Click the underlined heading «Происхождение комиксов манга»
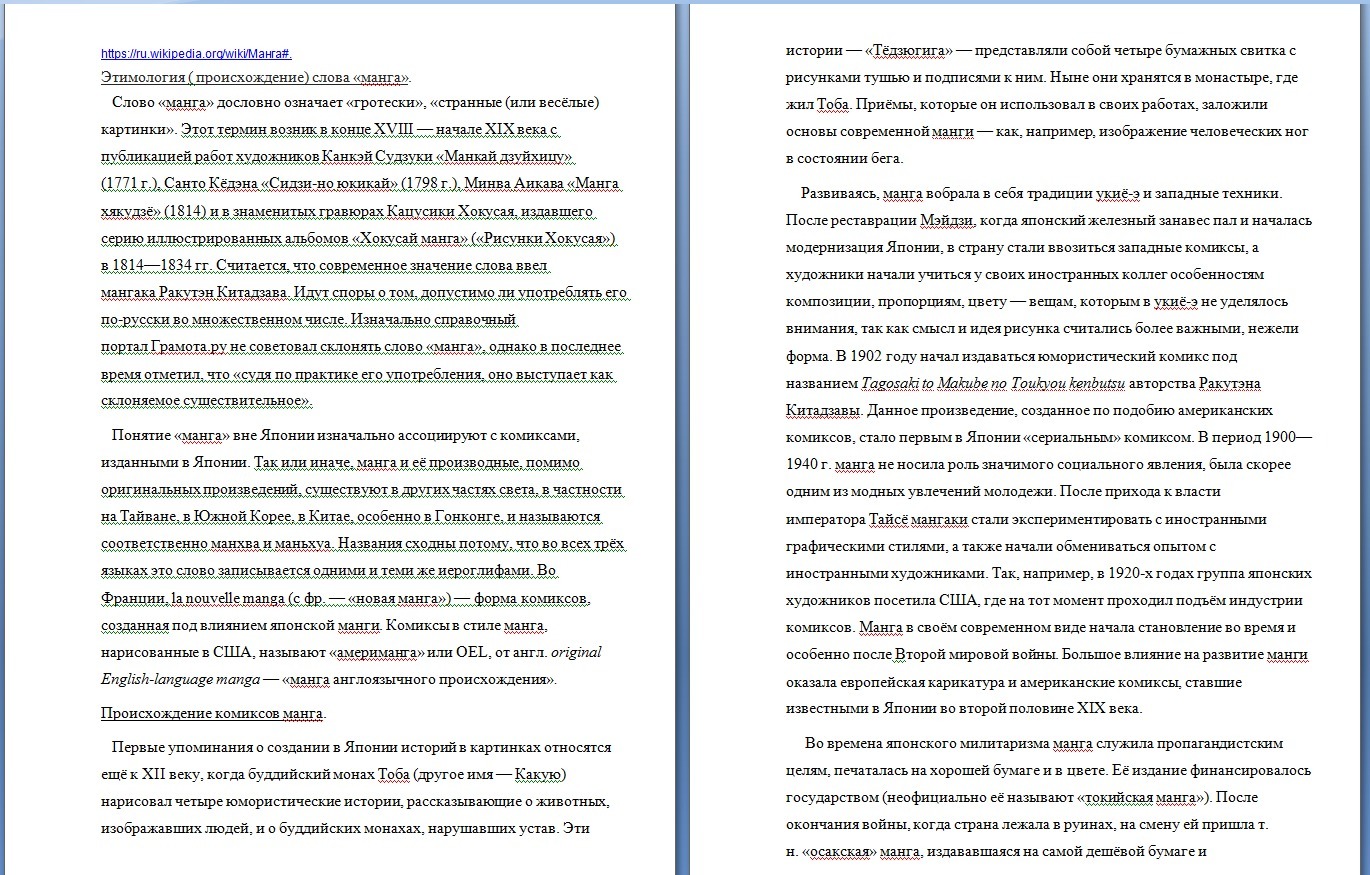The width and height of the screenshot is (1370, 875). coord(212,714)
